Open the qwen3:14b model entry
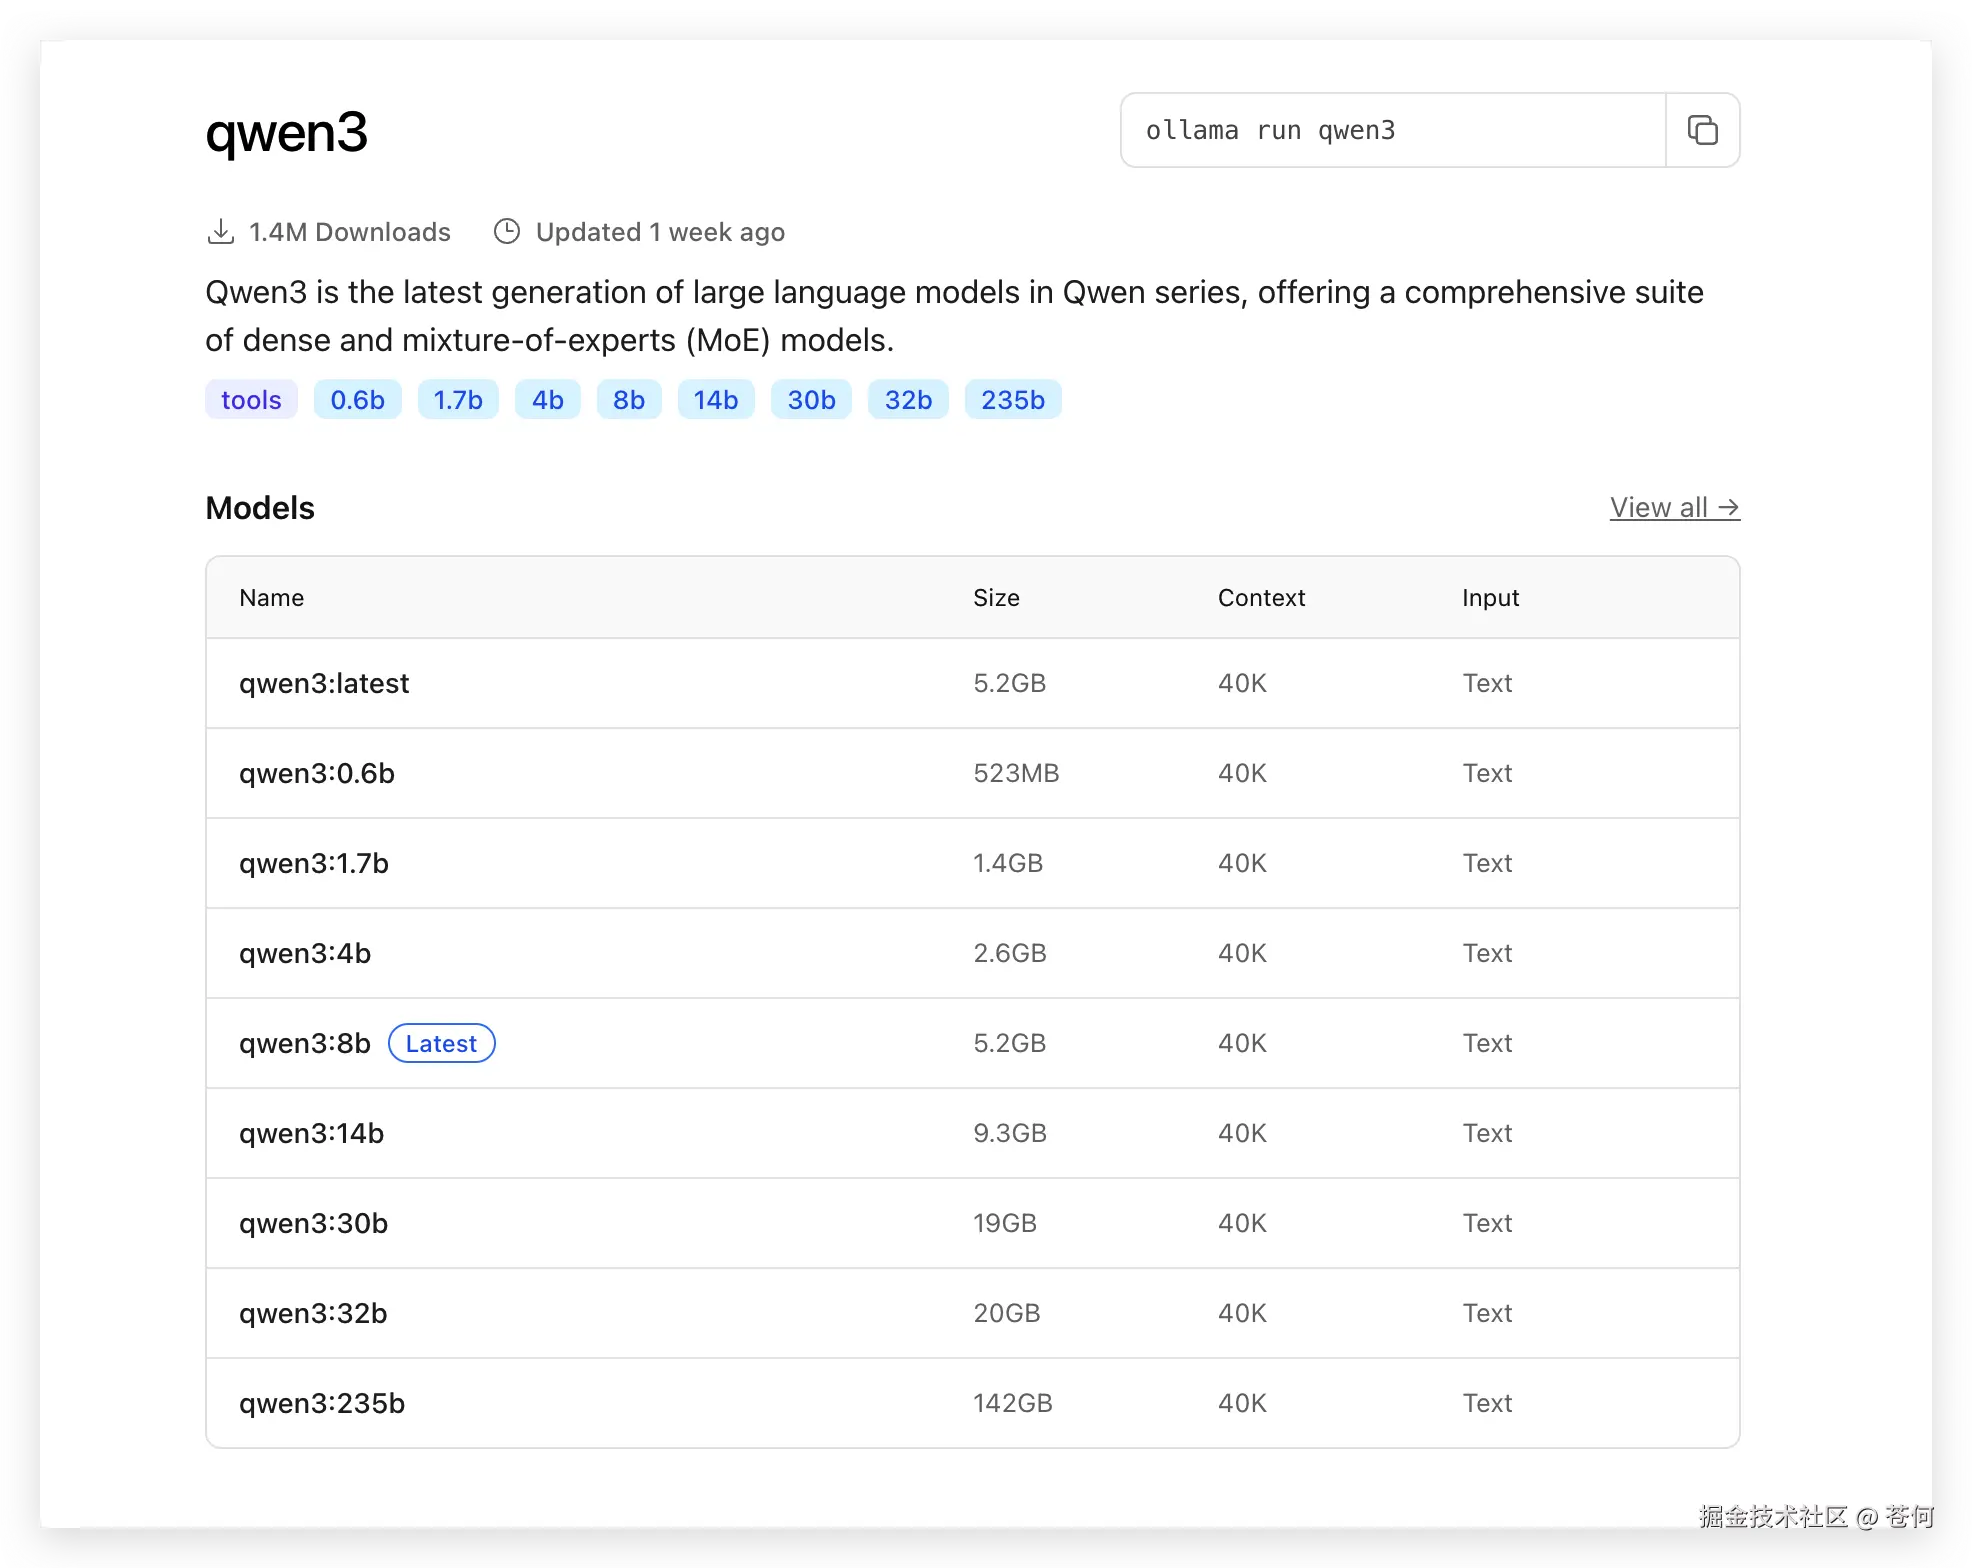1972x1568 pixels. (311, 1134)
